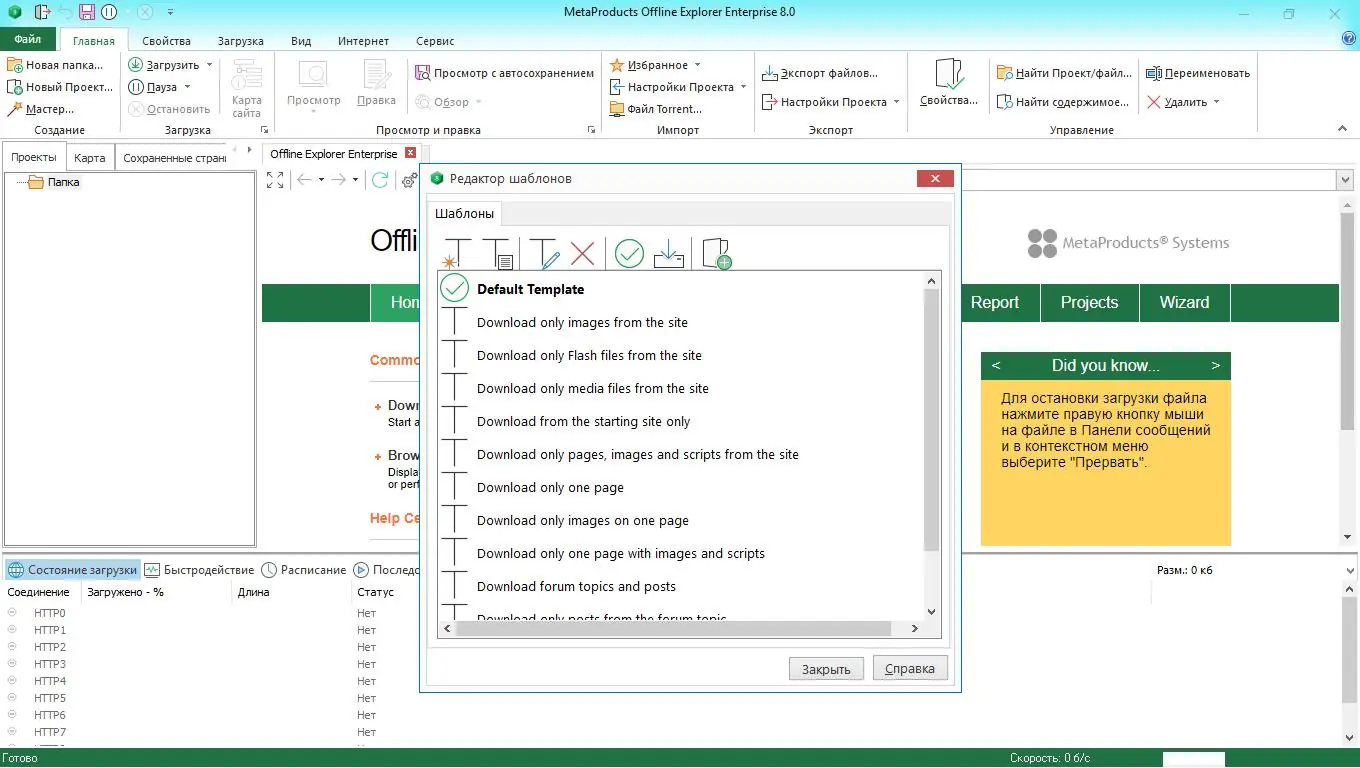
Task: Click the fullscreen icon in browser toolbar
Action: click(275, 180)
